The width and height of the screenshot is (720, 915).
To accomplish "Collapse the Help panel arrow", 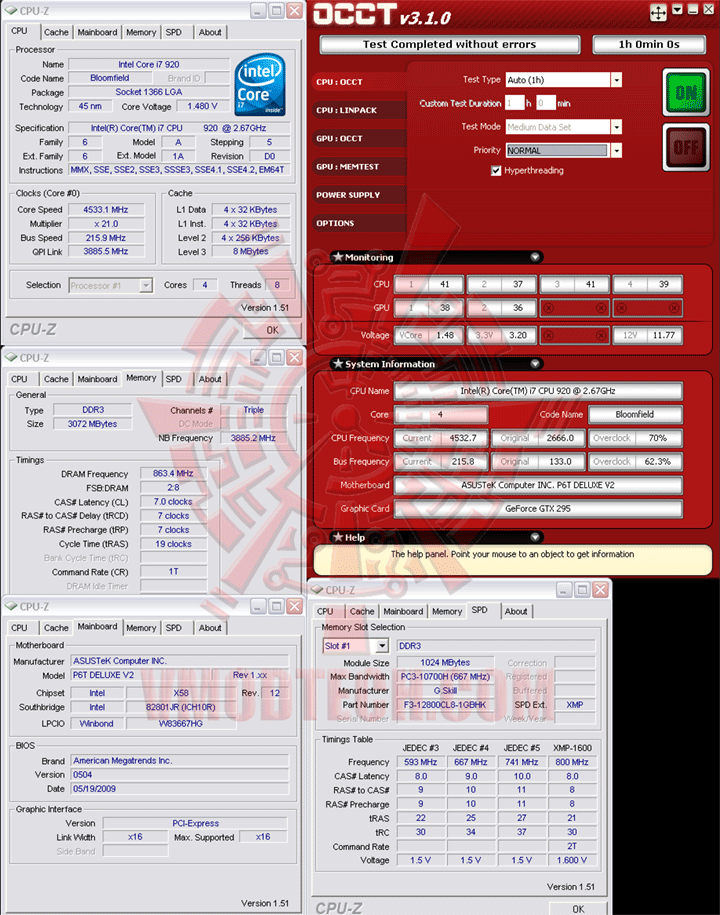I will pyautogui.click(x=535, y=537).
